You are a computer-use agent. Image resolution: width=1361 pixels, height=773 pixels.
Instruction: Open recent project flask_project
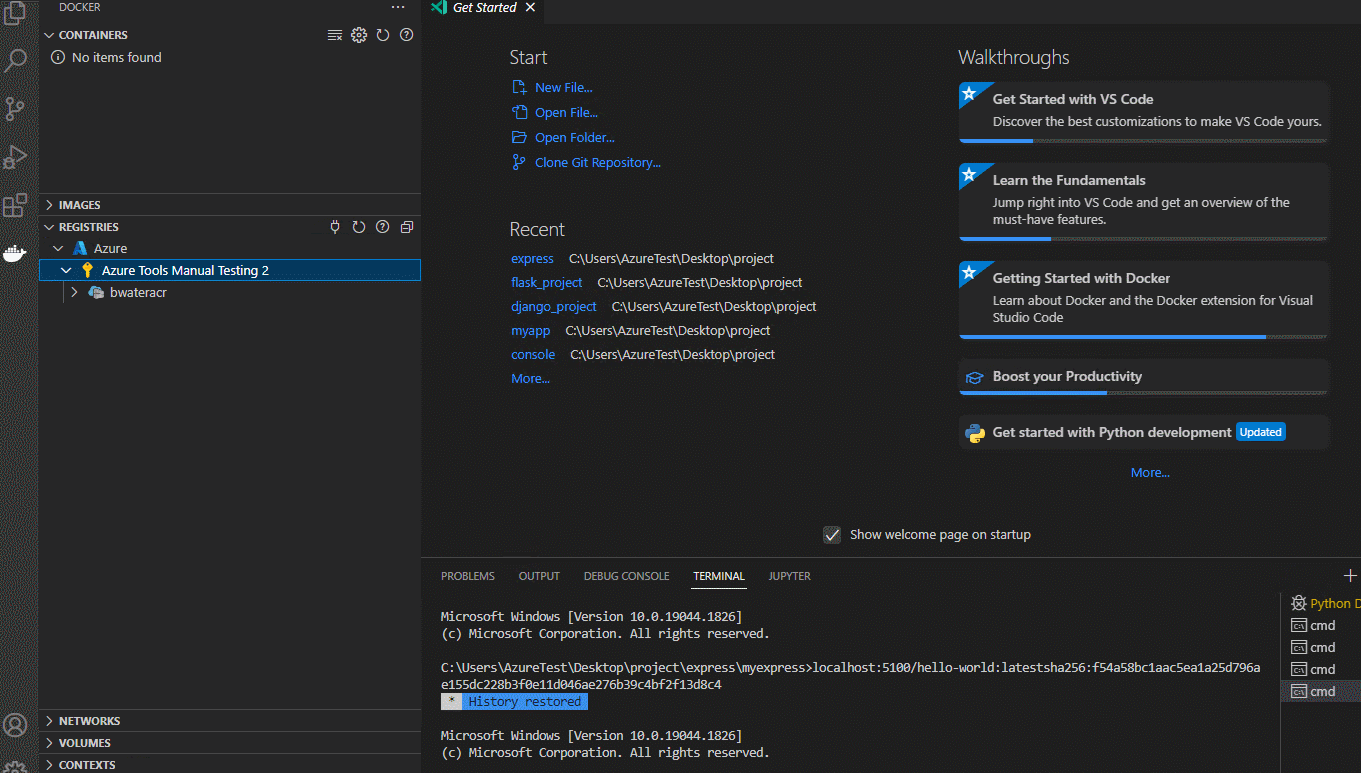(x=546, y=283)
